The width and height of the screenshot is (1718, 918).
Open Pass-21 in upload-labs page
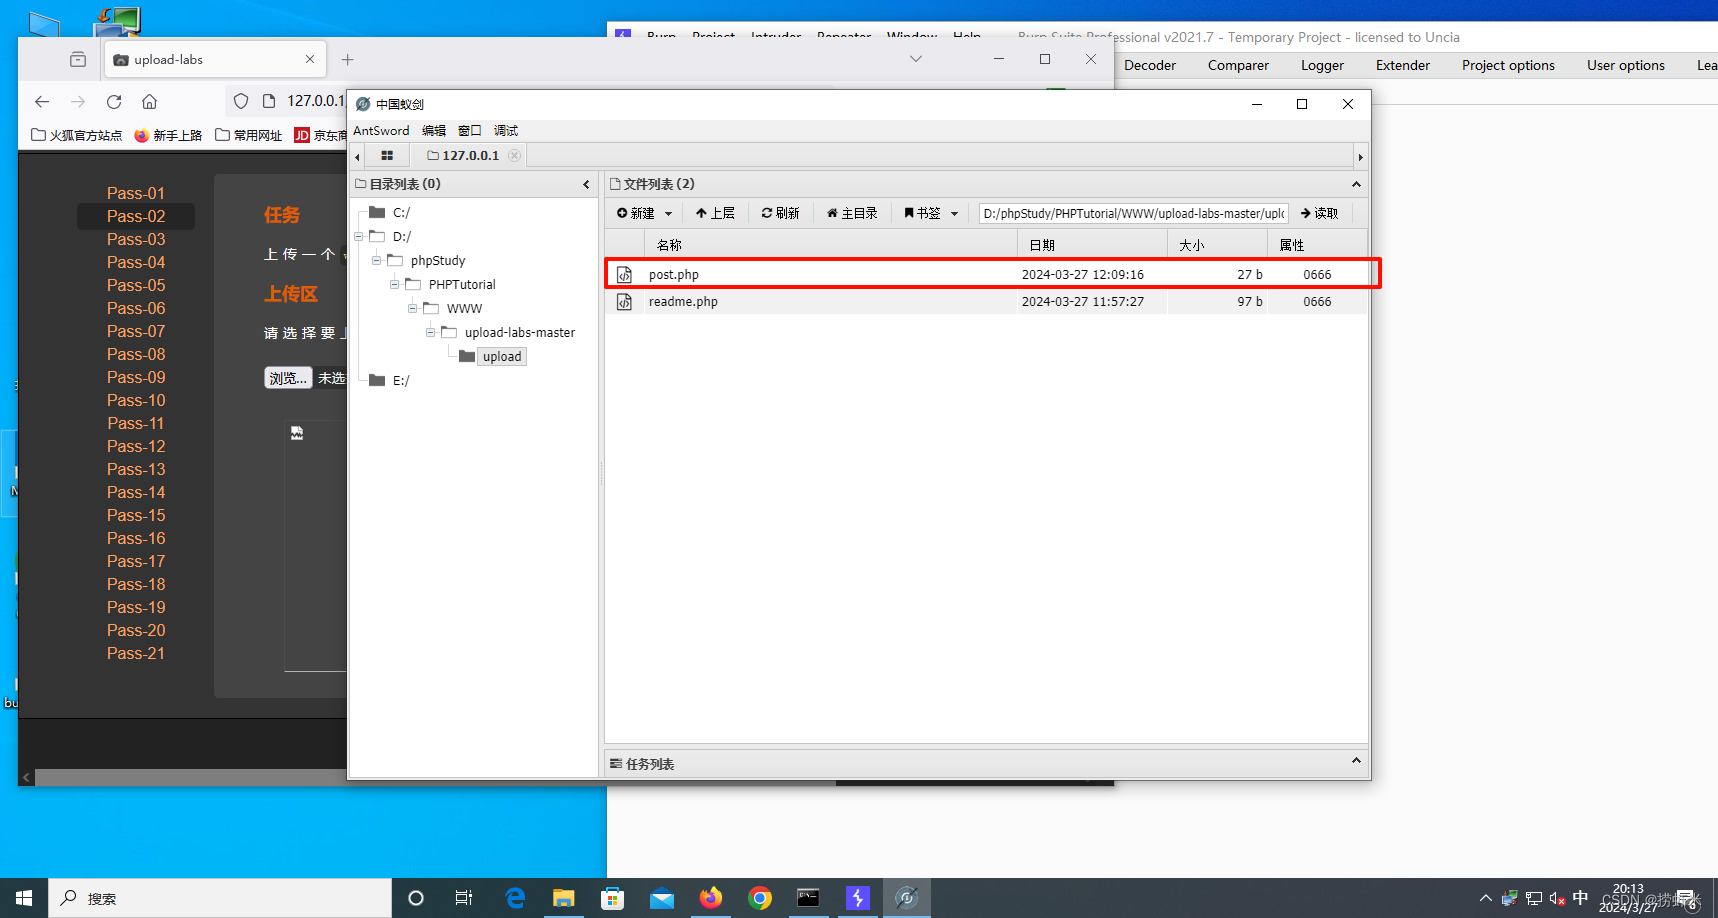[136, 654]
